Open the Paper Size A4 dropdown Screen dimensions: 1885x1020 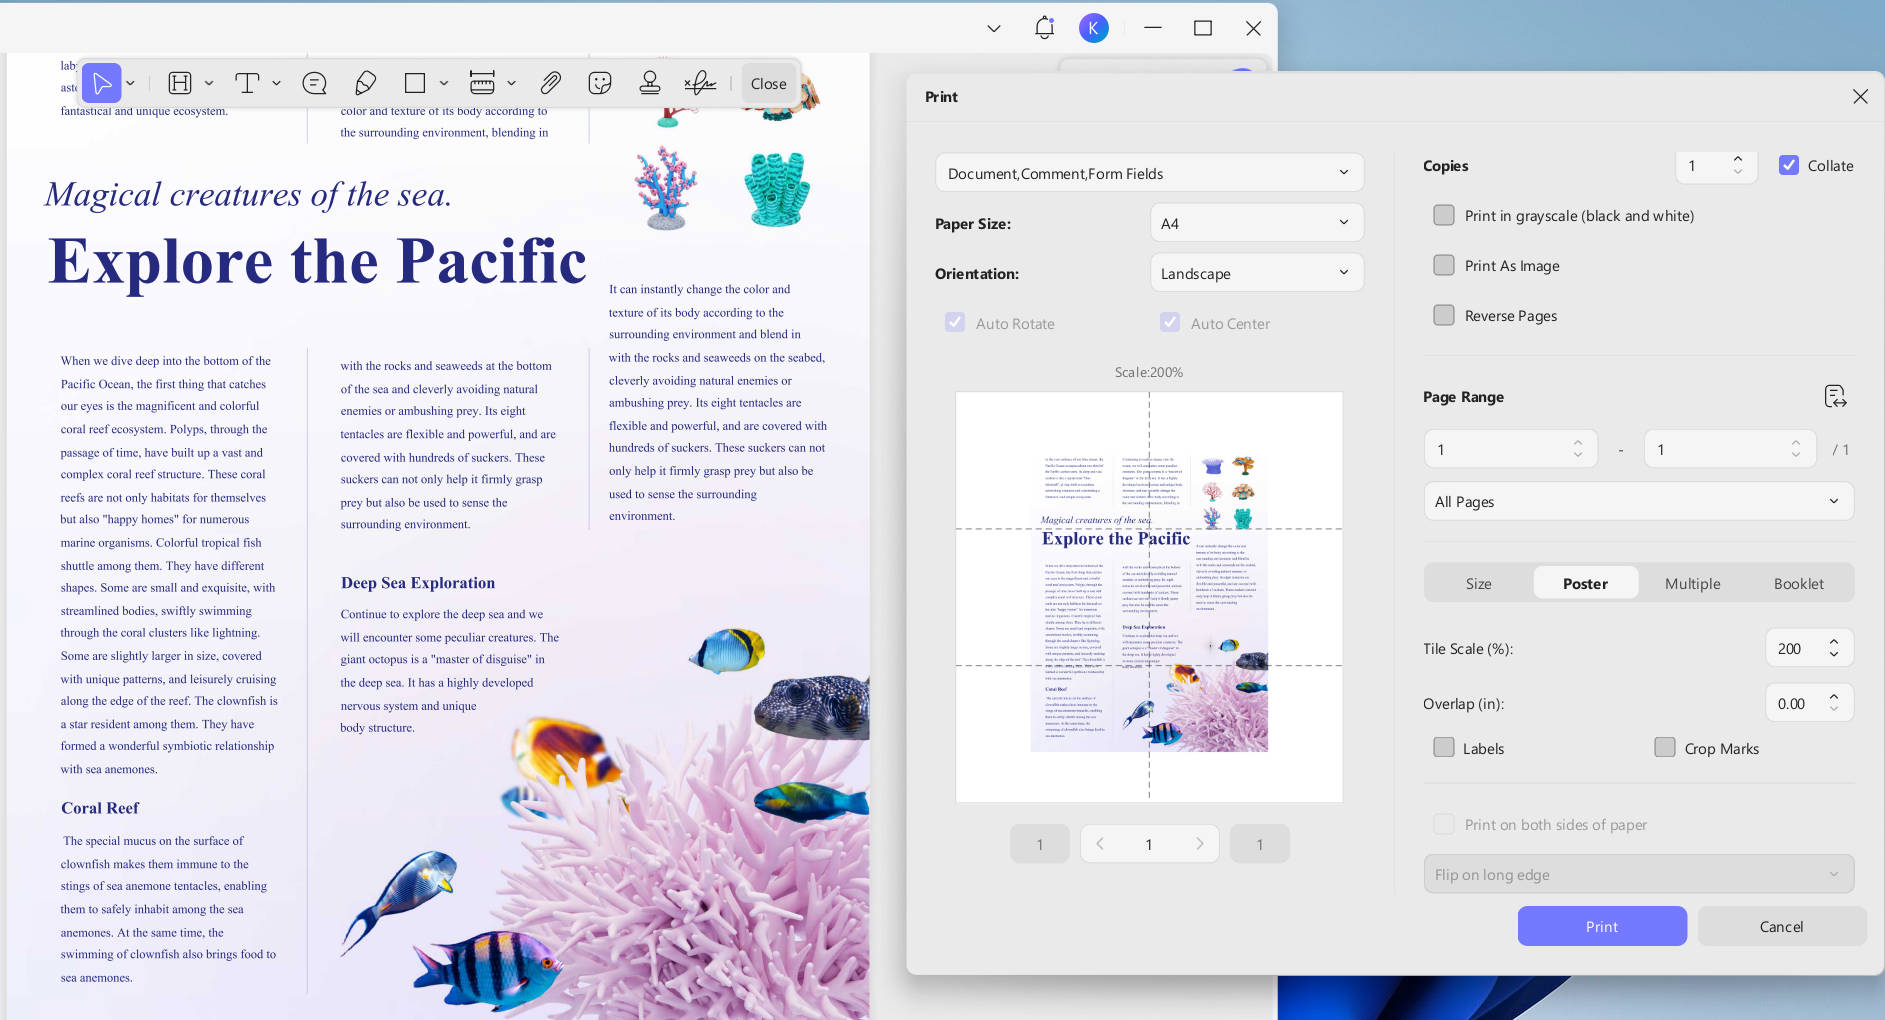pos(1256,223)
